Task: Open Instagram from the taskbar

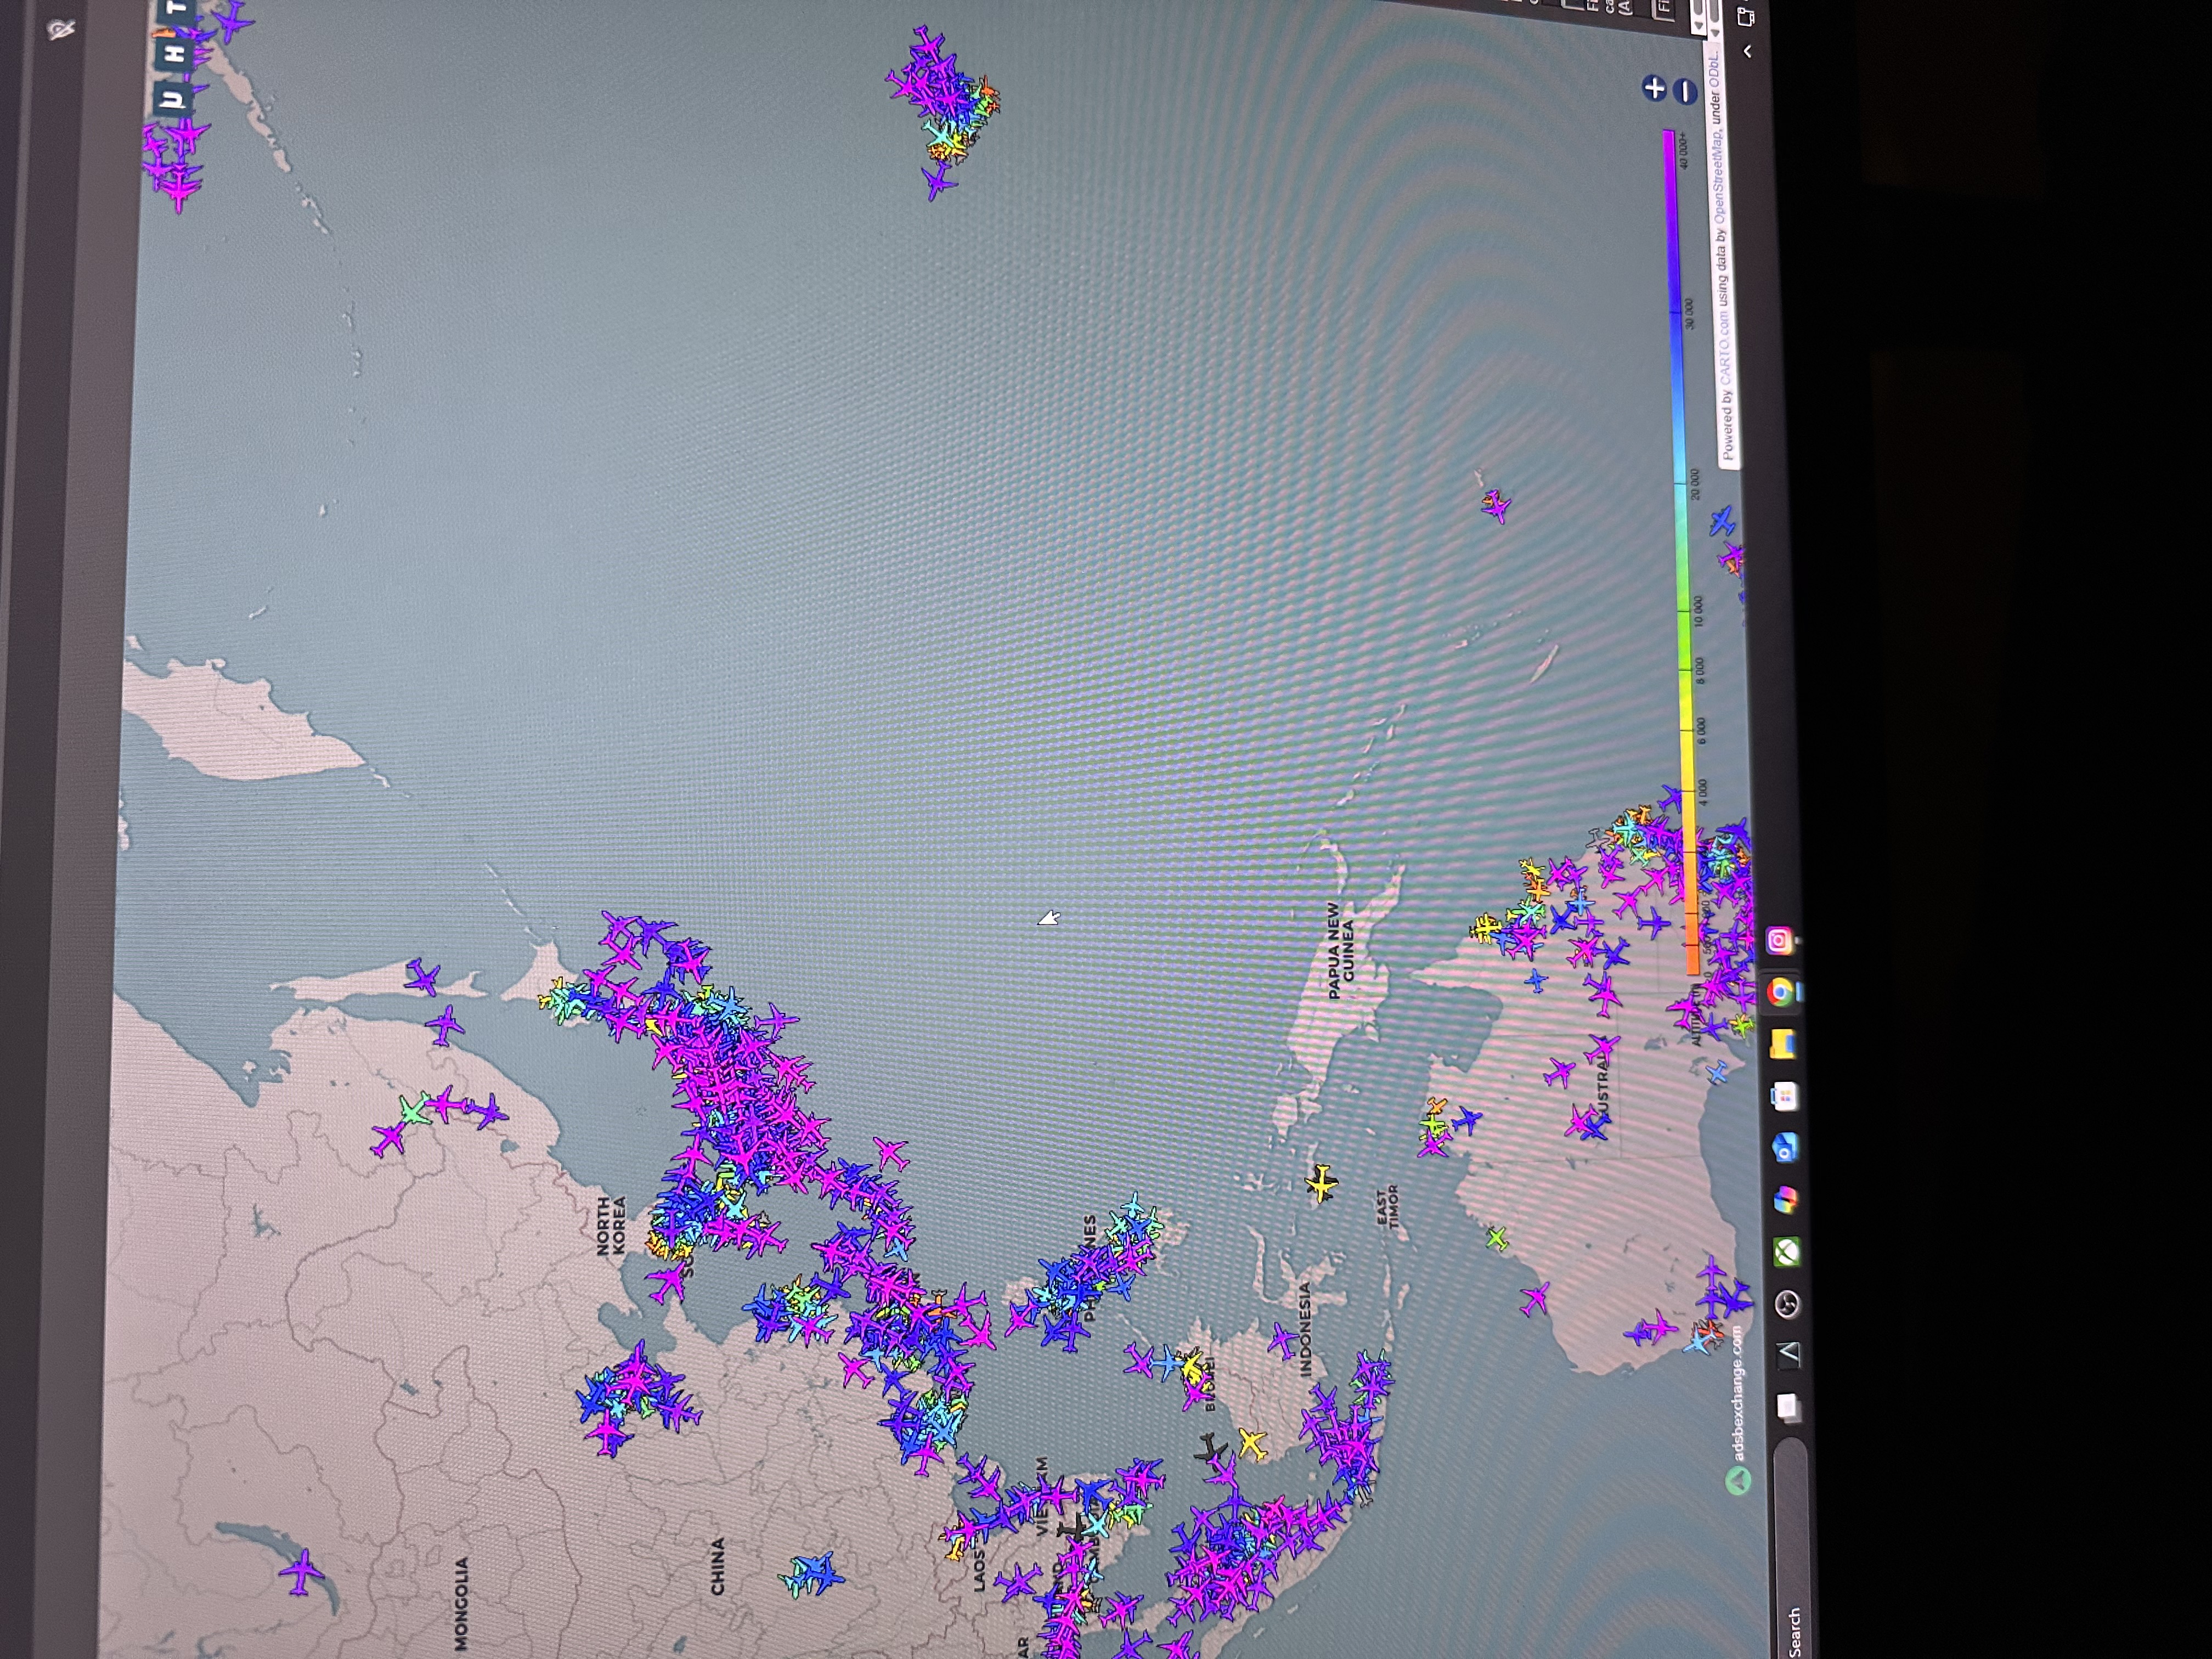Action: click(1778, 940)
